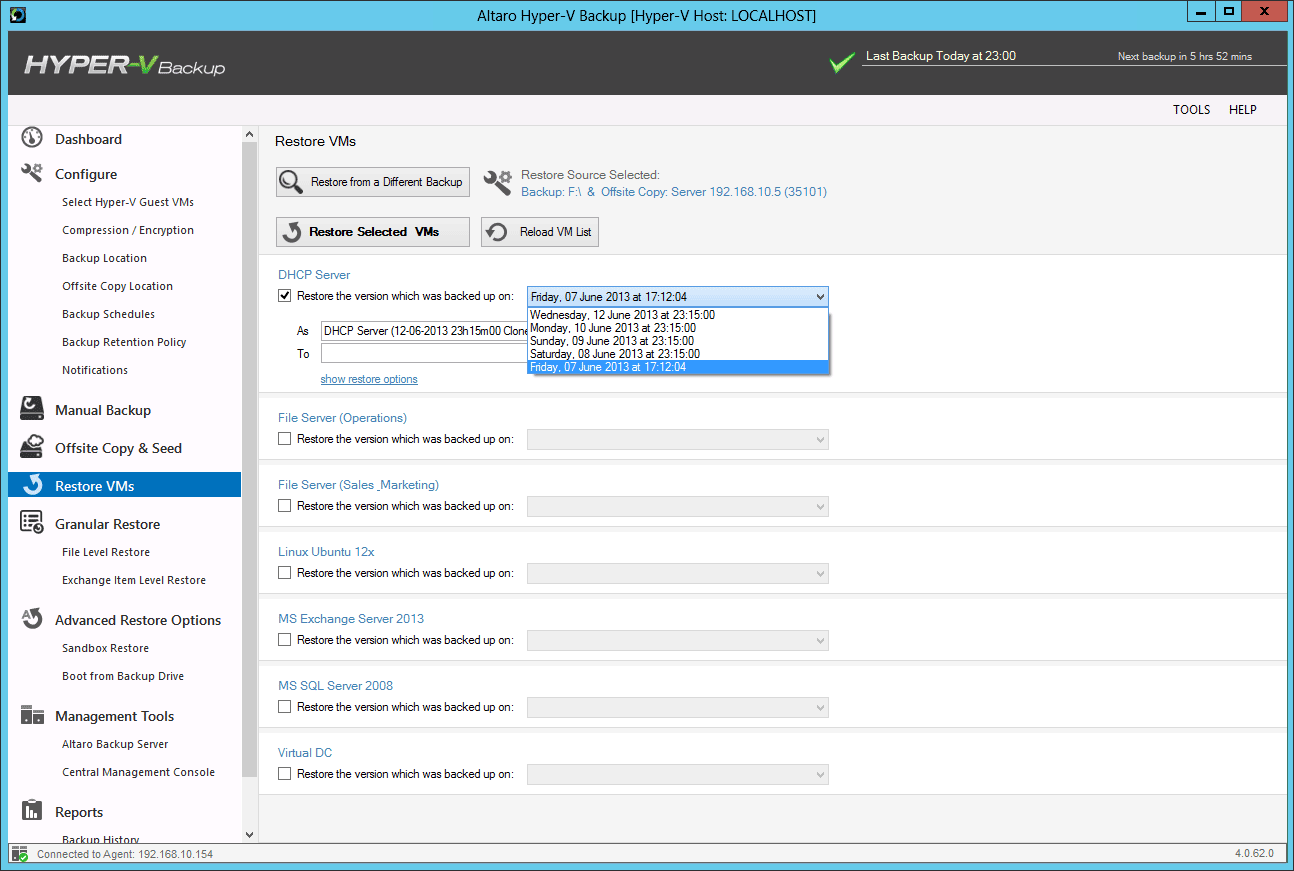Click the Advanced Restore Options icon
Screen dimensions: 1294x871
coord(32,619)
